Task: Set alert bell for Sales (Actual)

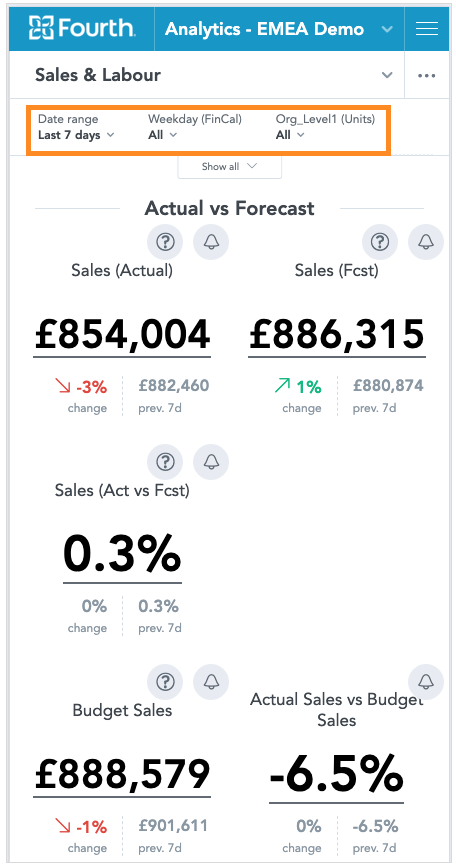Action: 211,242
